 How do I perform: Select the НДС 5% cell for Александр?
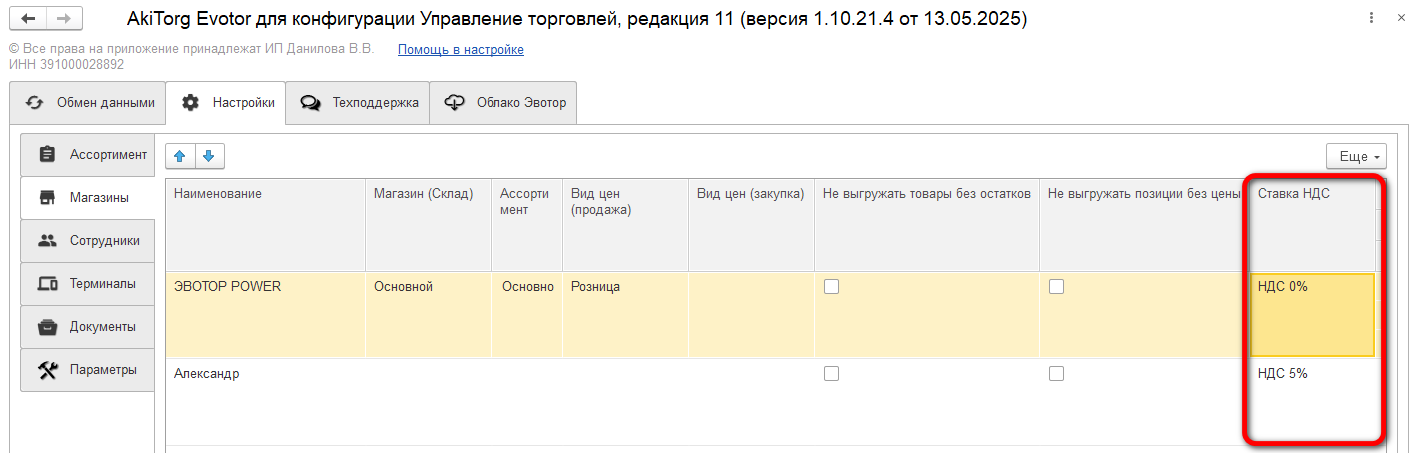[x=1312, y=401]
